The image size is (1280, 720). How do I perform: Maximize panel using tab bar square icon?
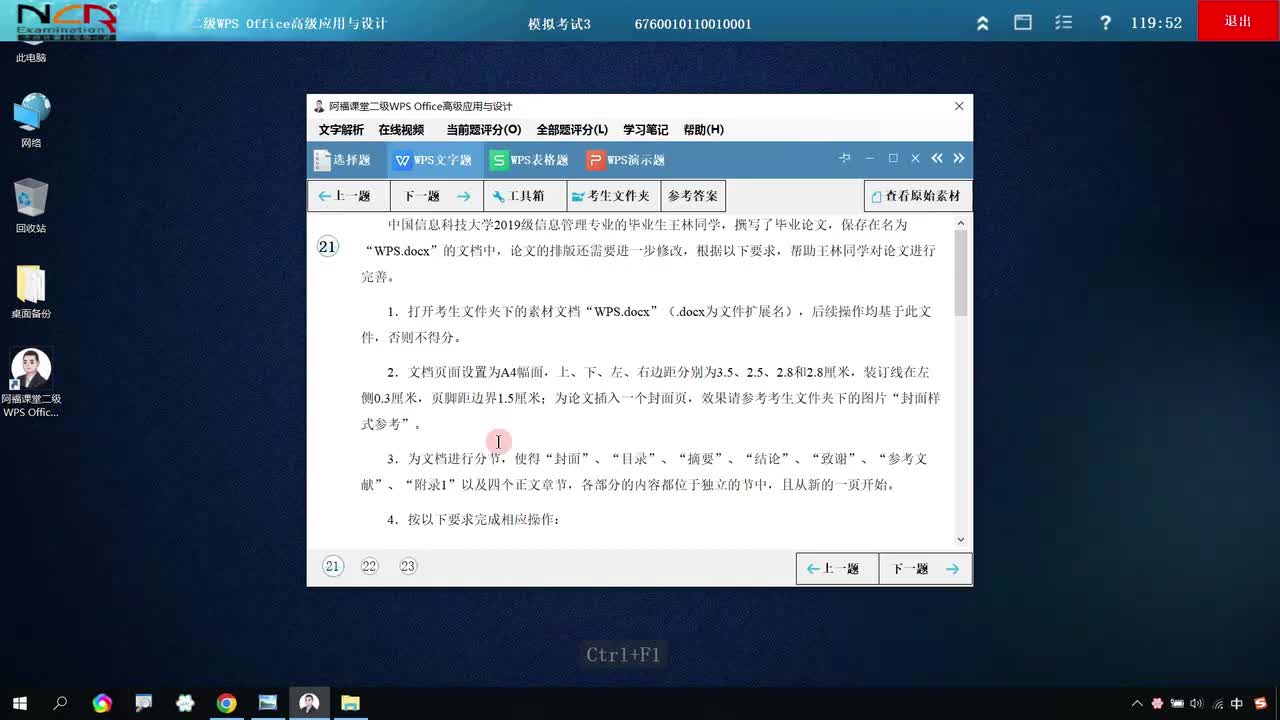[893, 158]
